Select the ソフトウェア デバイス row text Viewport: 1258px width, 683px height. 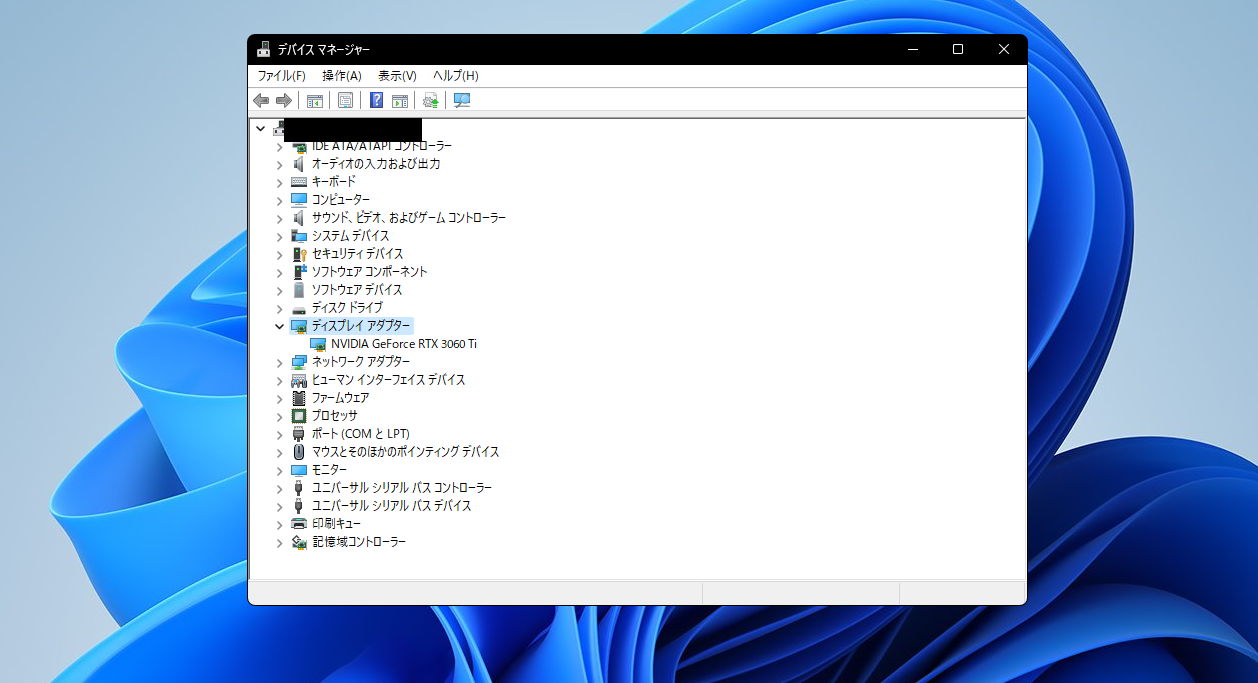point(357,290)
